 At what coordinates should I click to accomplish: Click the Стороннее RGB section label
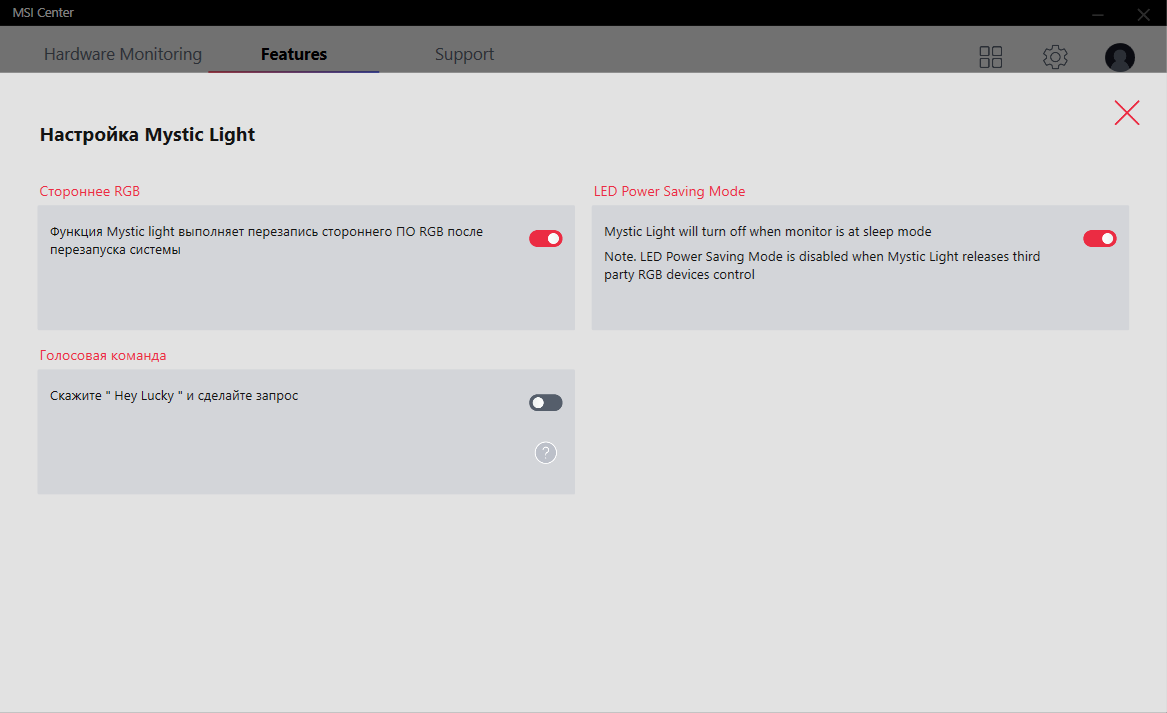click(89, 191)
